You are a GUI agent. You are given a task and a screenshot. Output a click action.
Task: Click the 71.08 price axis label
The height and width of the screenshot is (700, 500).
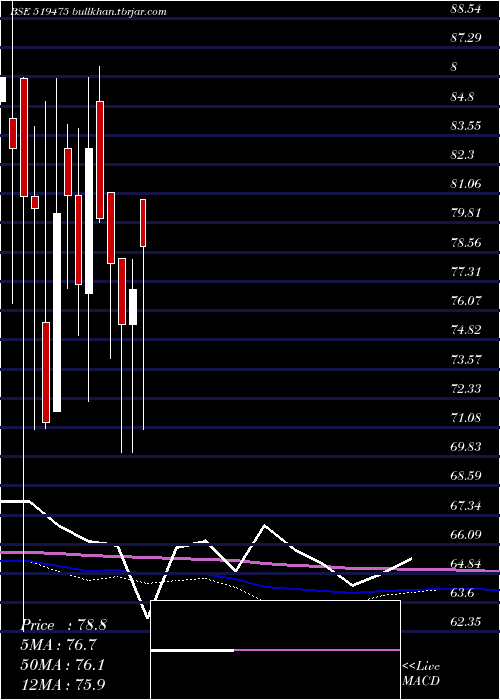tap(466, 418)
